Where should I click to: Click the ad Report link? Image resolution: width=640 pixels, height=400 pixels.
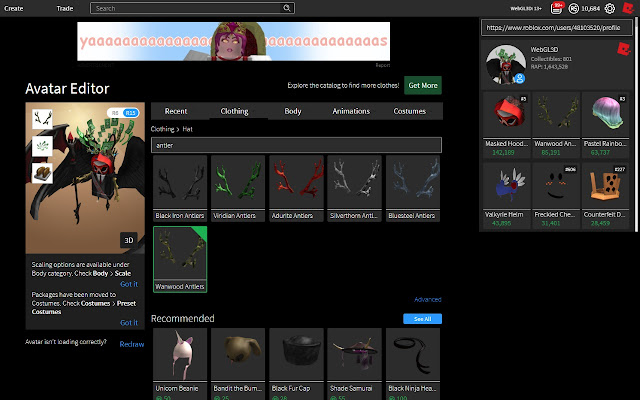(x=382, y=65)
